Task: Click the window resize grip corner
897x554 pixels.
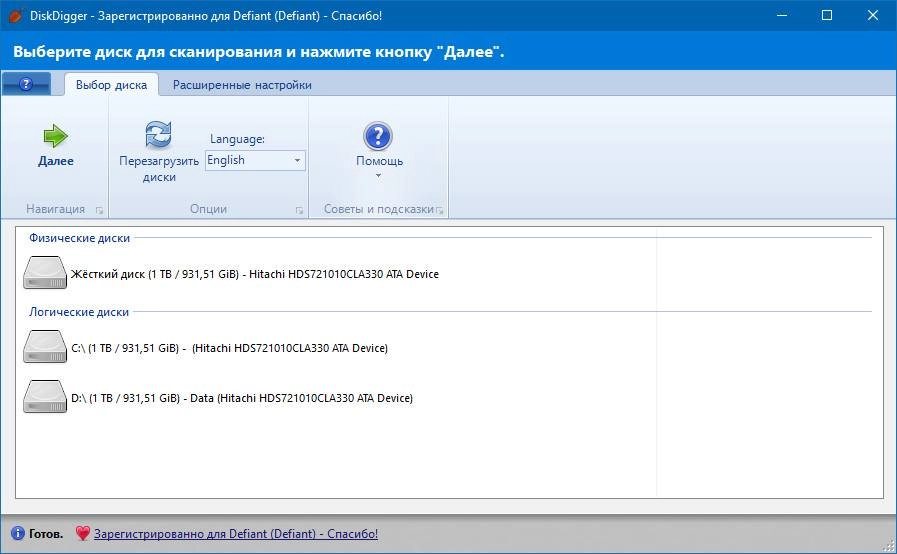Action: [890, 547]
